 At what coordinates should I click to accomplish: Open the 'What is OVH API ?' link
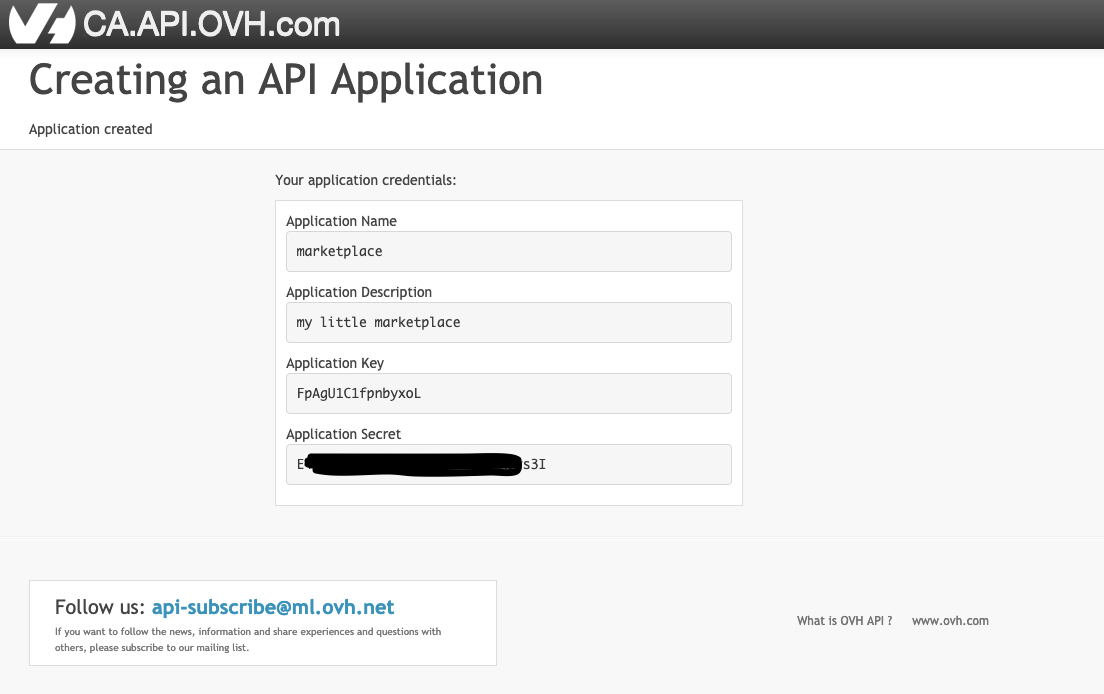(844, 621)
